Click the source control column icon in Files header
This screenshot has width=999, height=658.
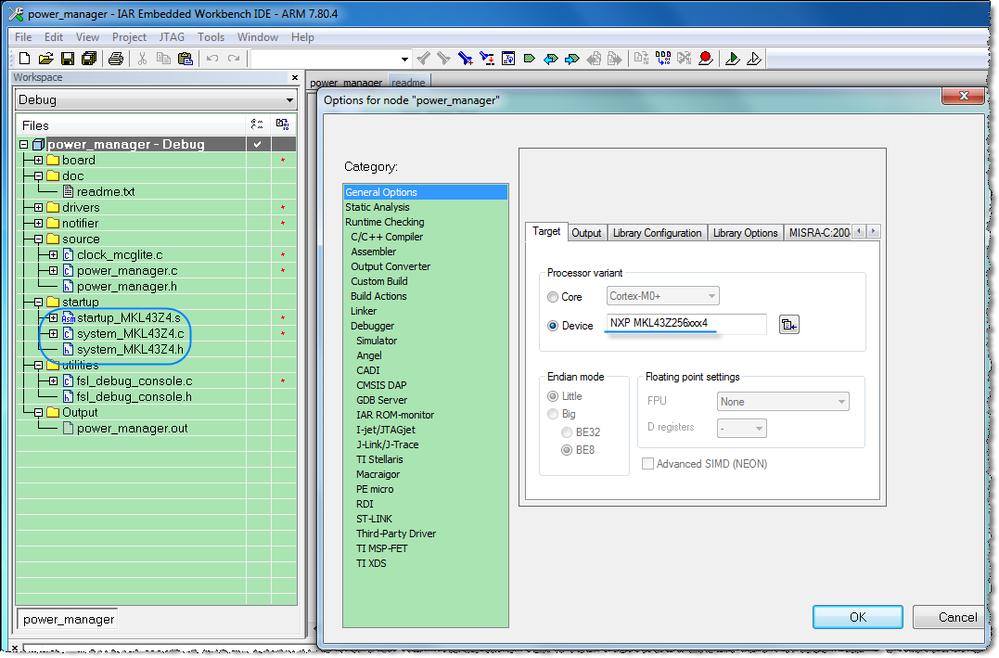282,124
